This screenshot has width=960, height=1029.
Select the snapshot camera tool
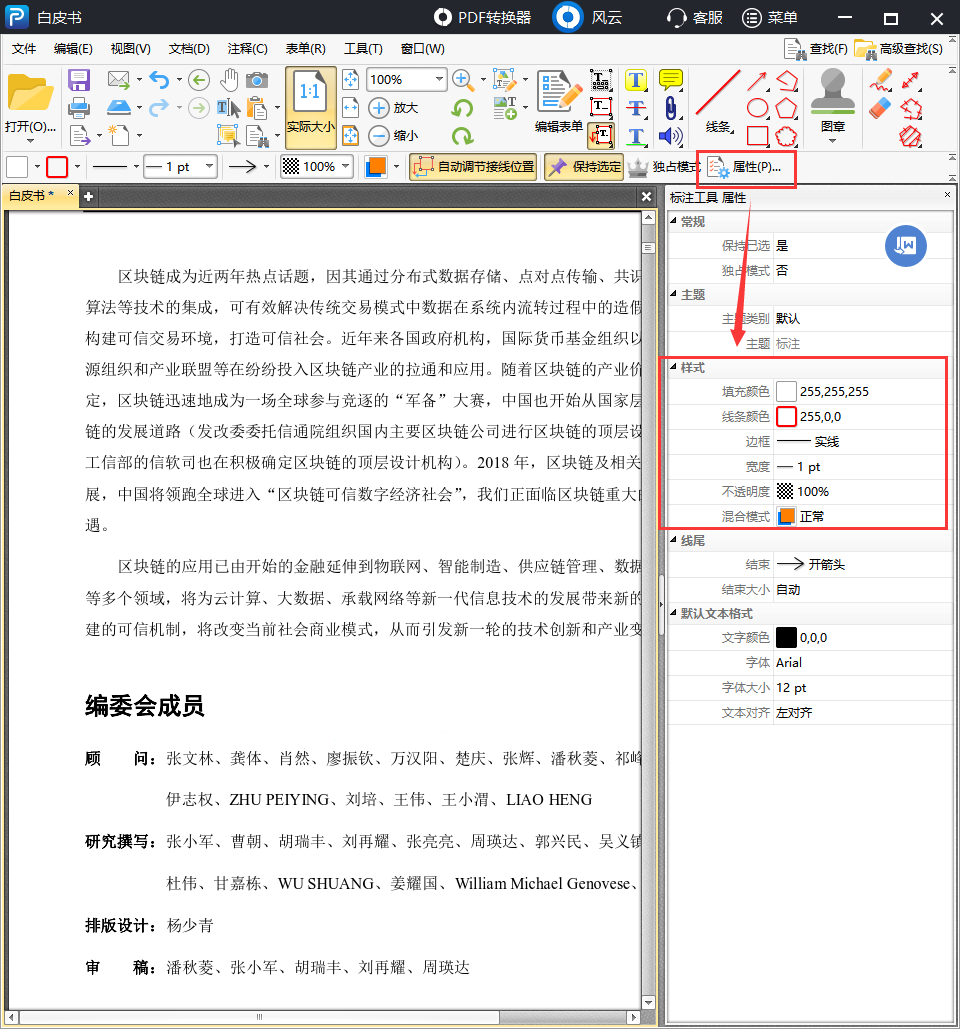pos(255,80)
